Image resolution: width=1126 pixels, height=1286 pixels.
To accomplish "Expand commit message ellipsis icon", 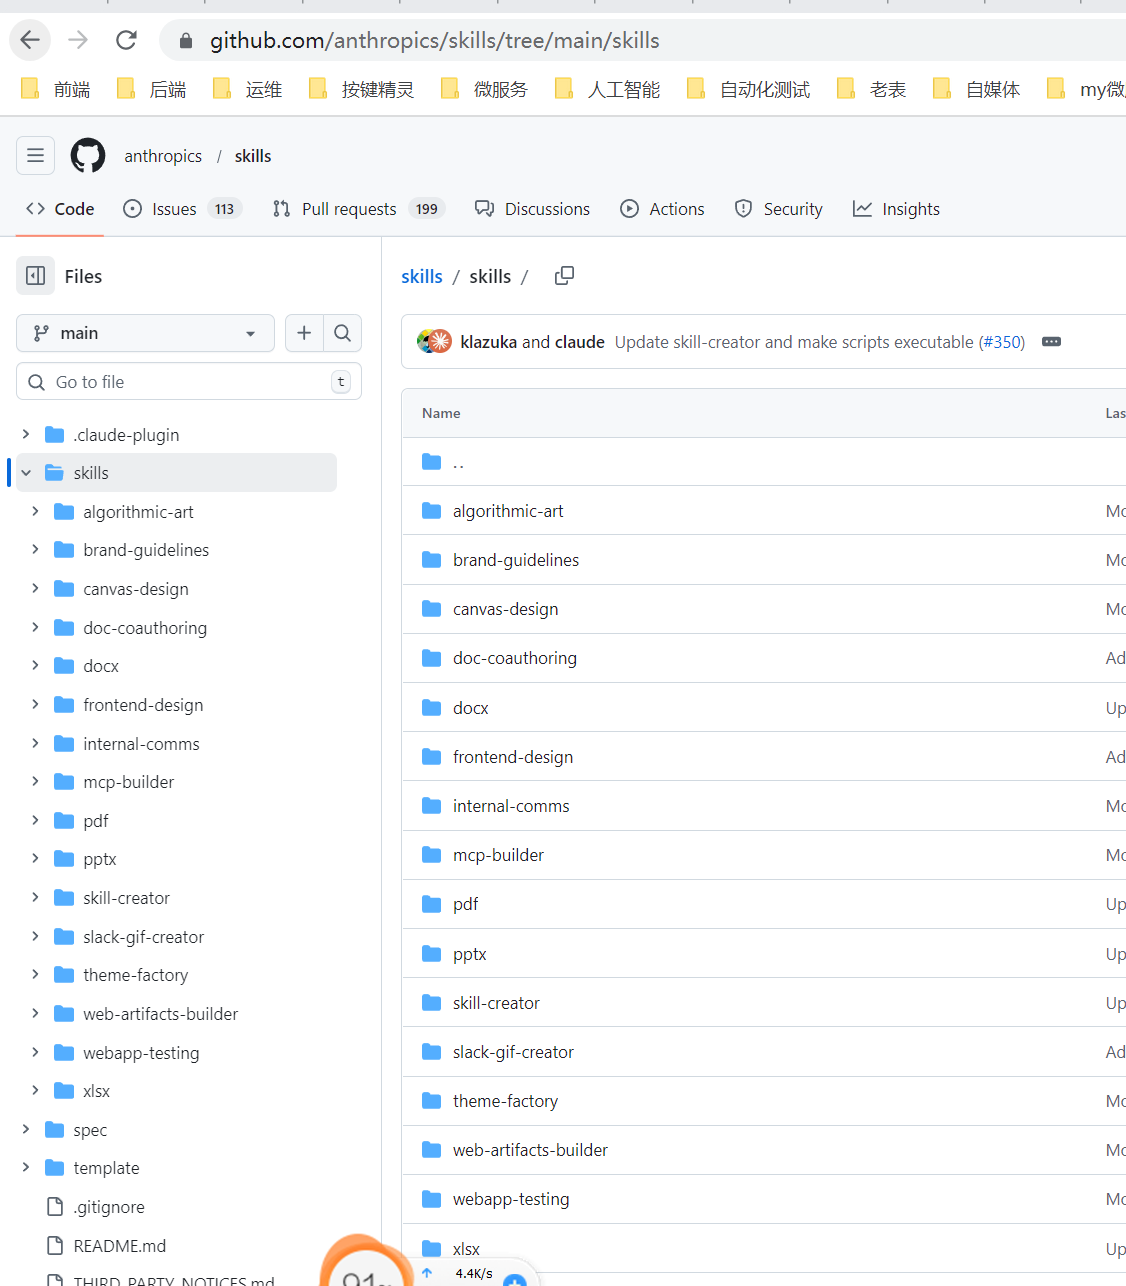I will click(x=1051, y=342).
